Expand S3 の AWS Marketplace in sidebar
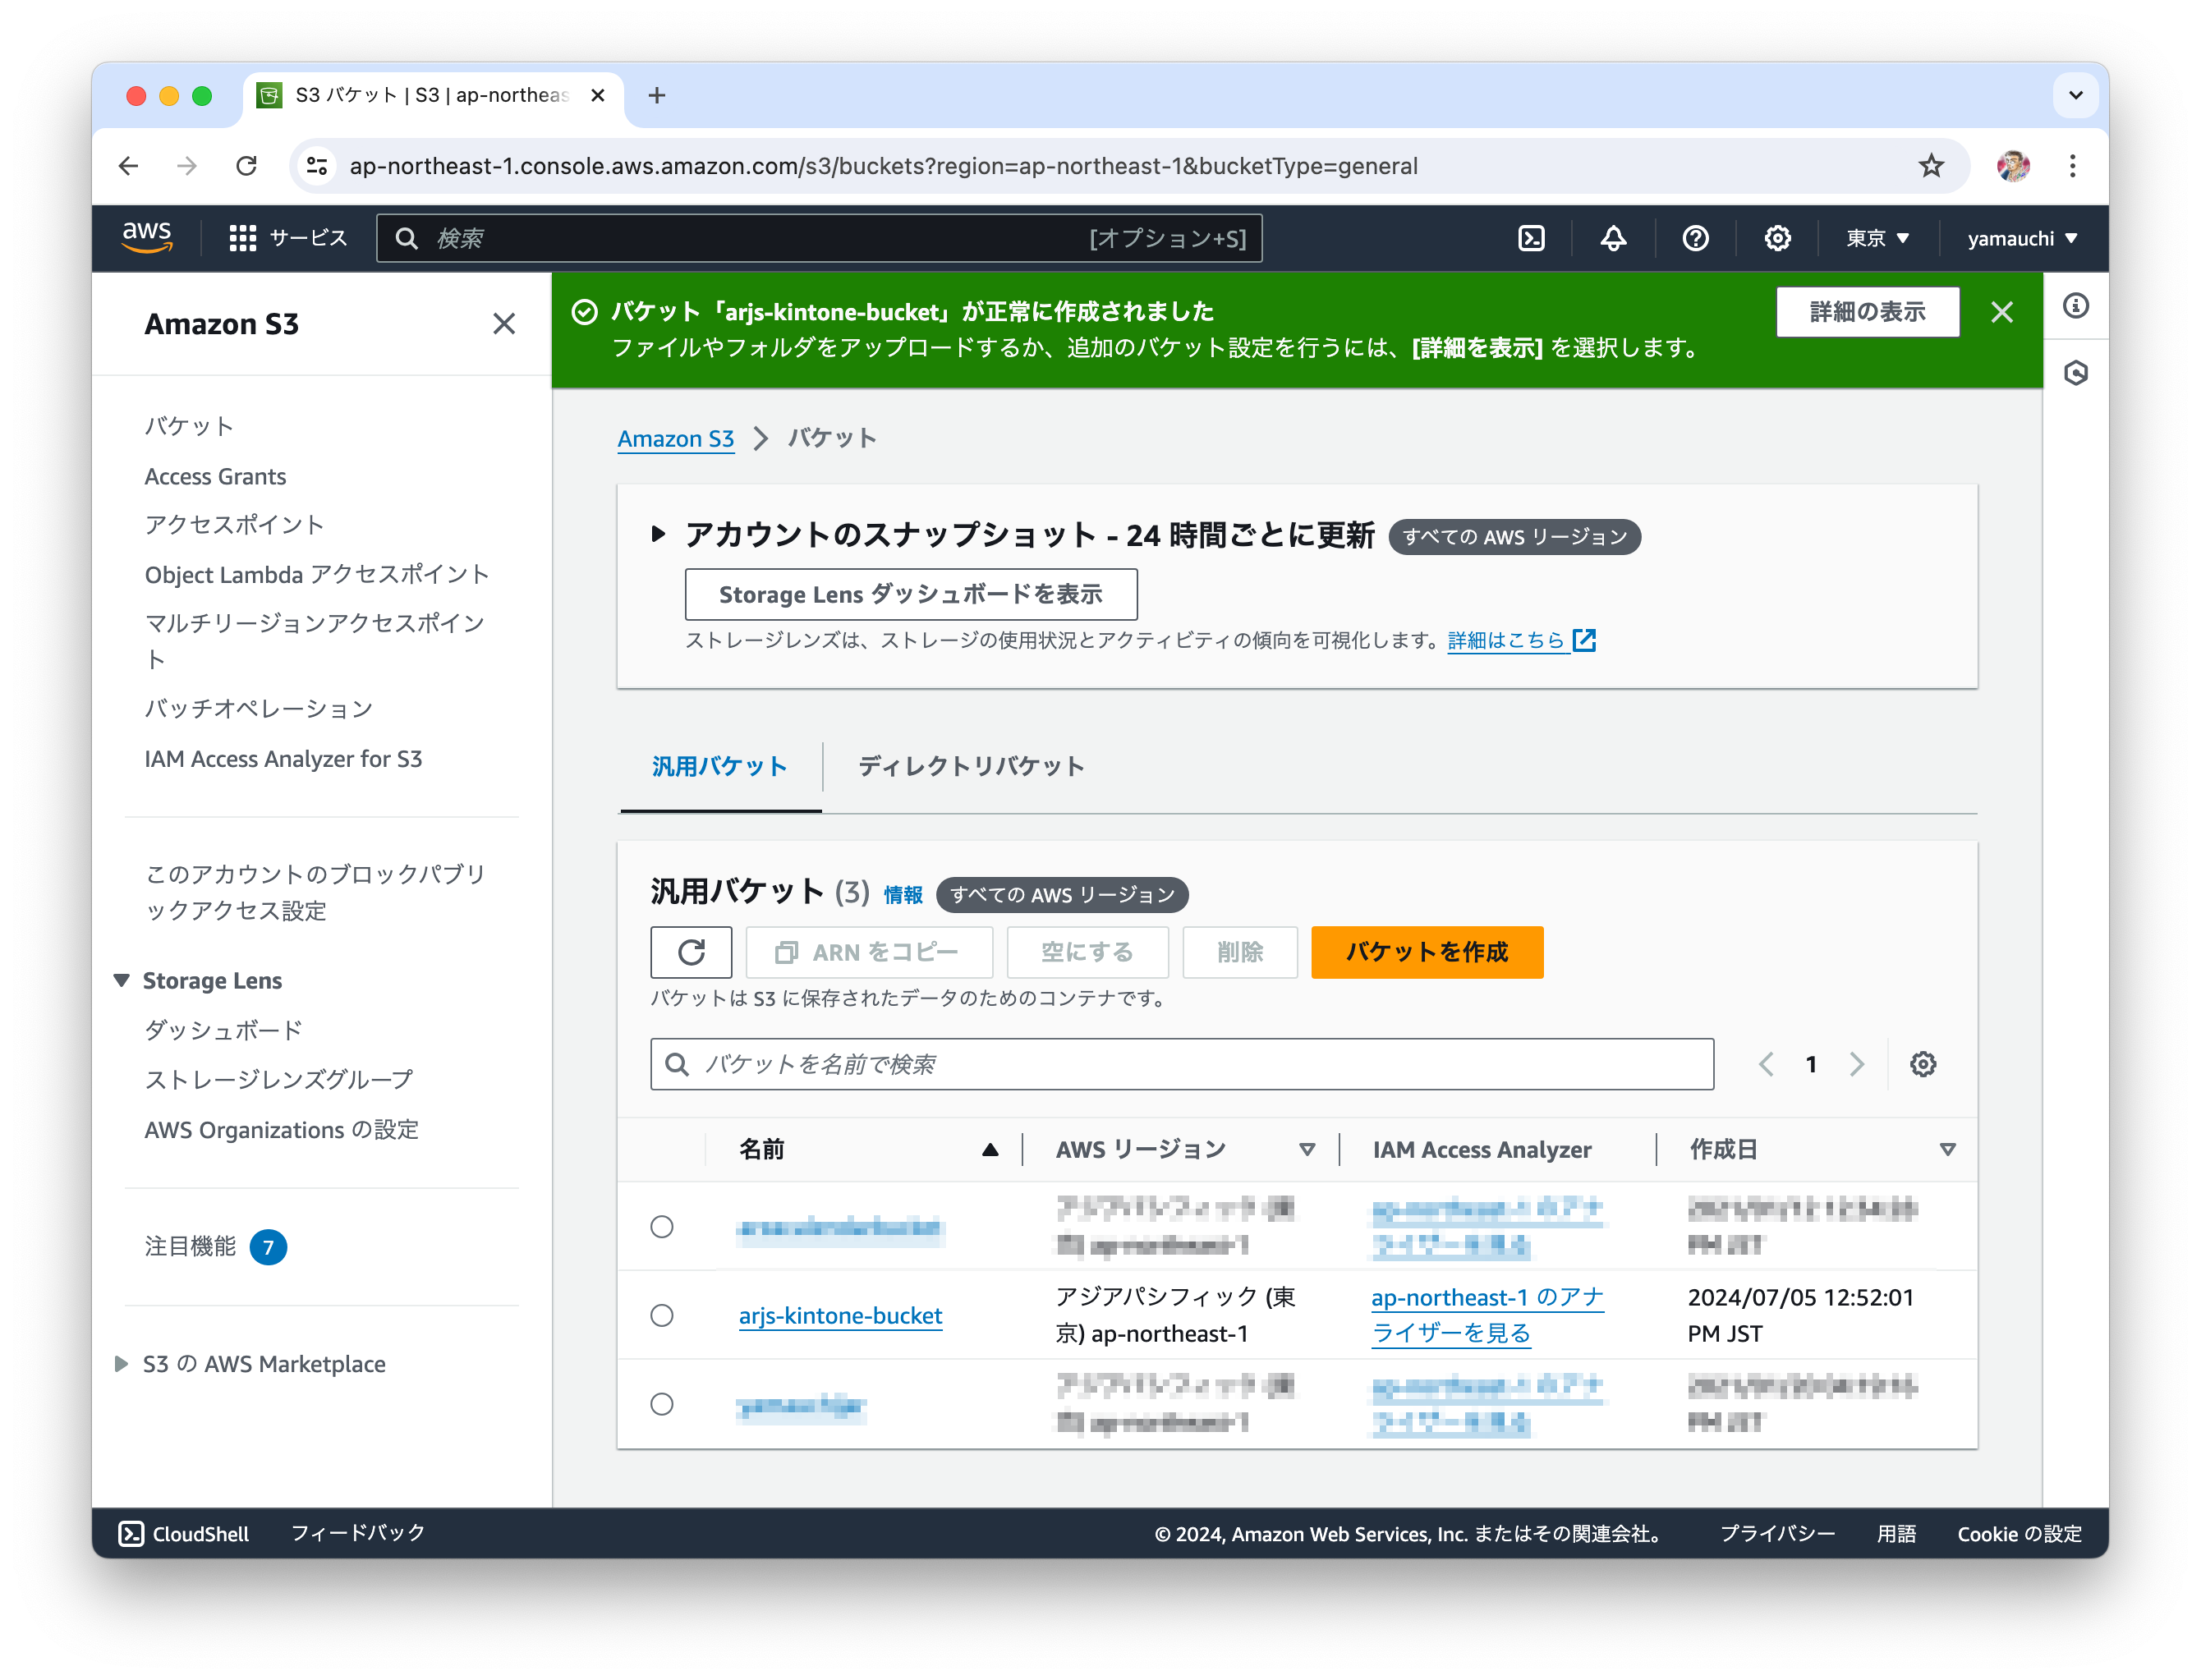Viewport: 2201px width, 1680px height. pyautogui.click(x=121, y=1364)
